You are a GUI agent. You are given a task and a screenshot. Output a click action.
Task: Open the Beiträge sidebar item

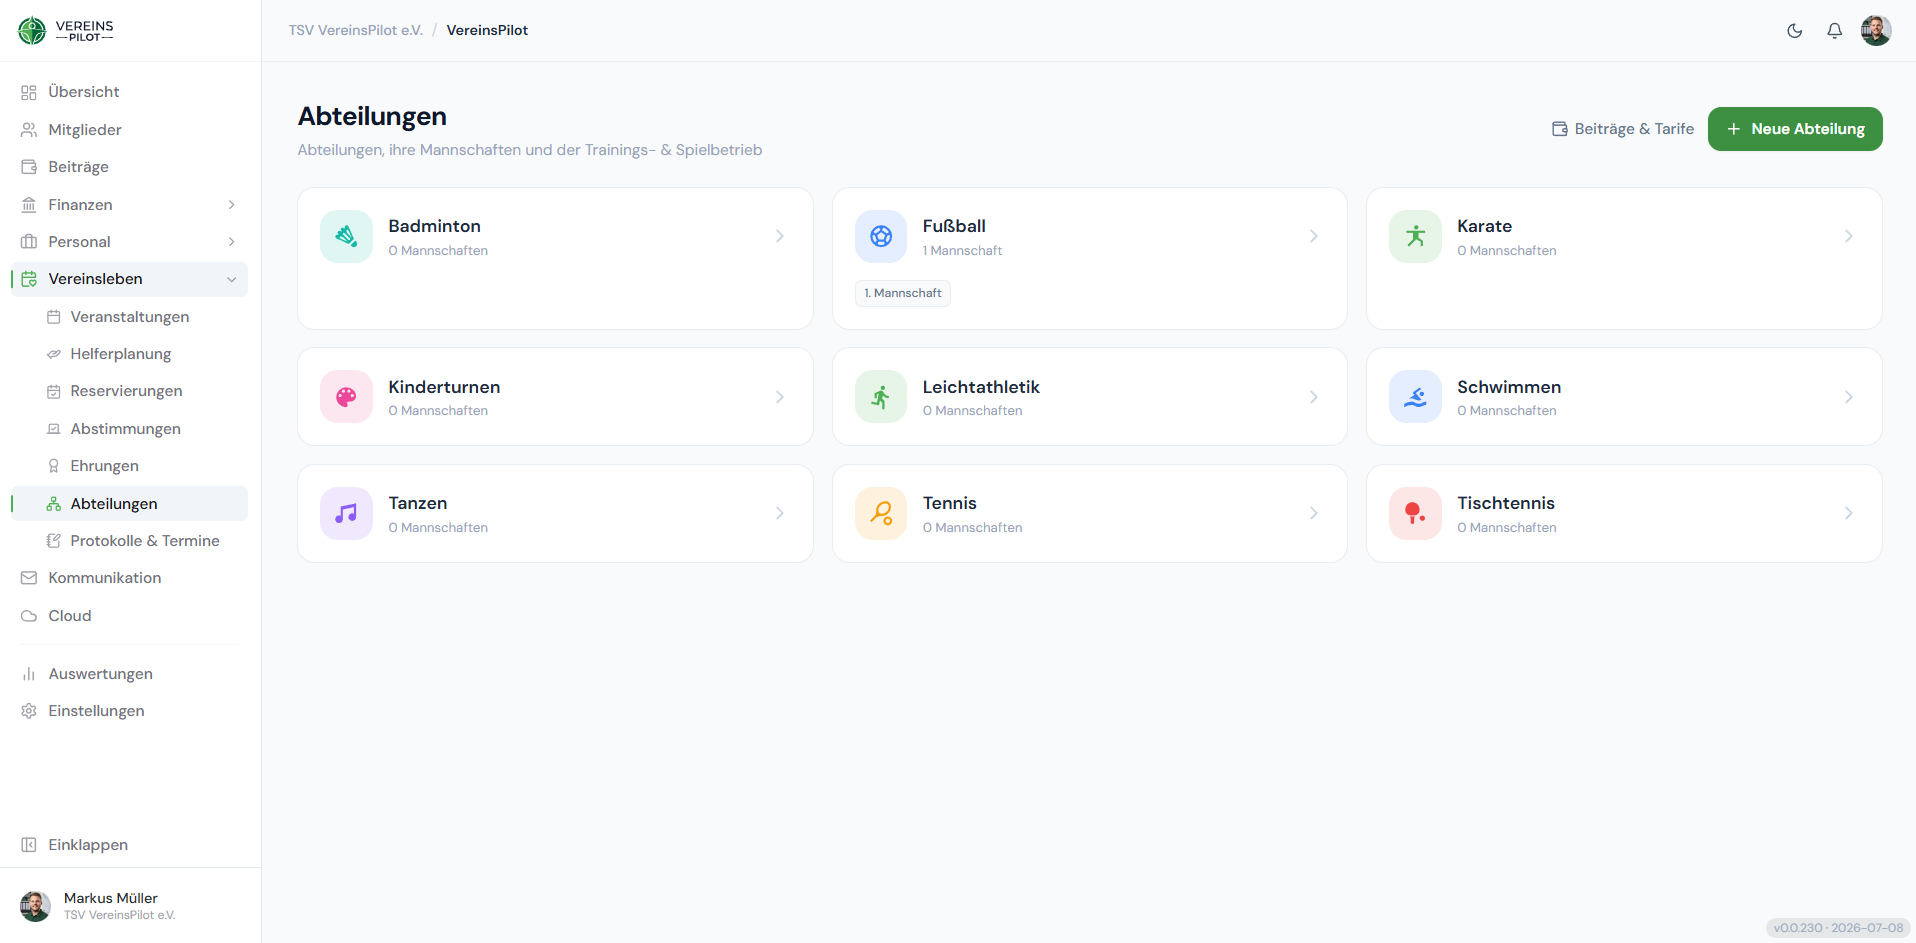129,167
